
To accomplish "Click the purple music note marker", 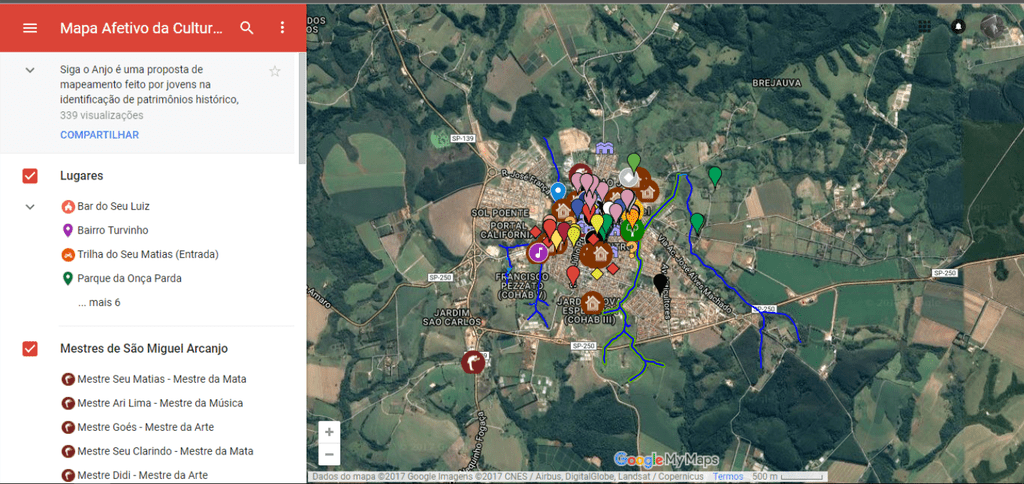I will pyautogui.click(x=538, y=252).
